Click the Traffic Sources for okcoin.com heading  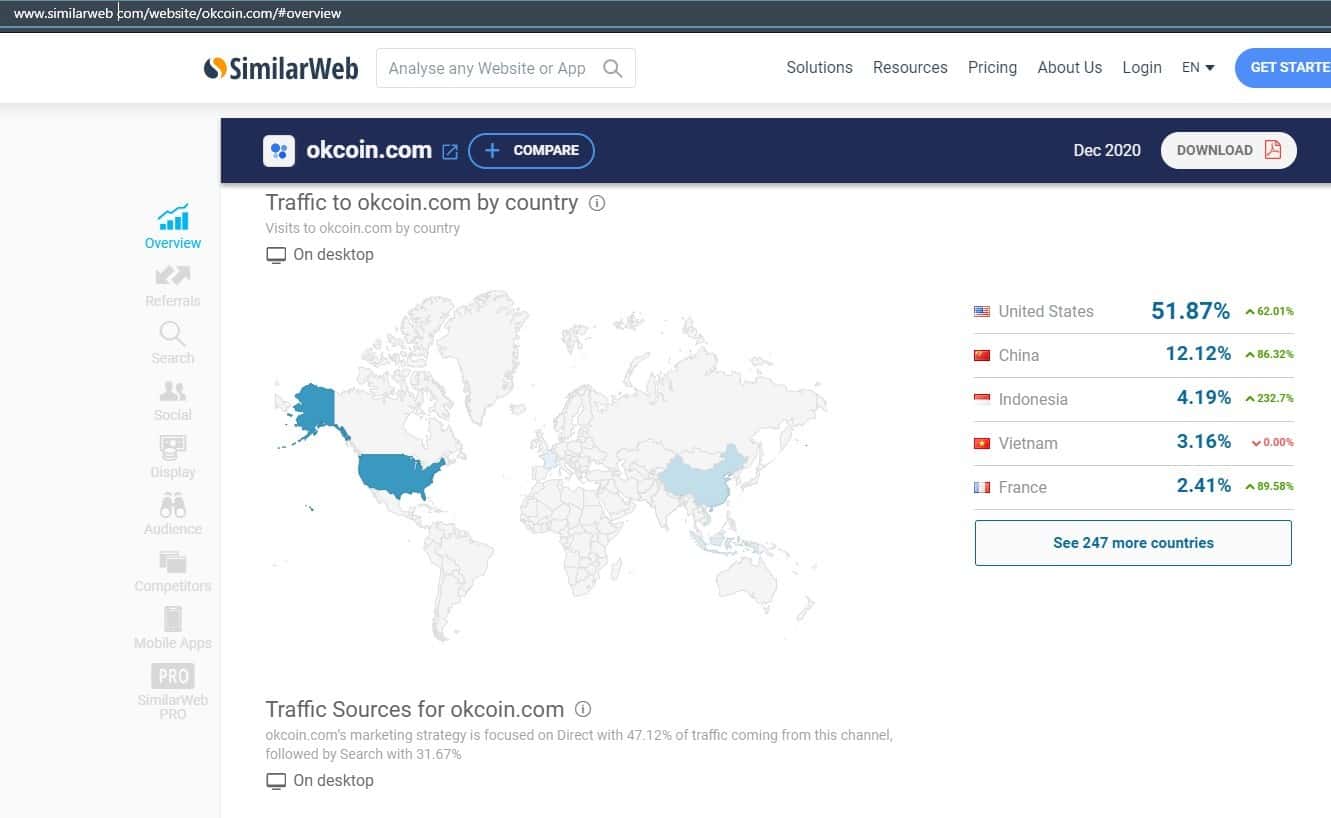[x=415, y=710]
